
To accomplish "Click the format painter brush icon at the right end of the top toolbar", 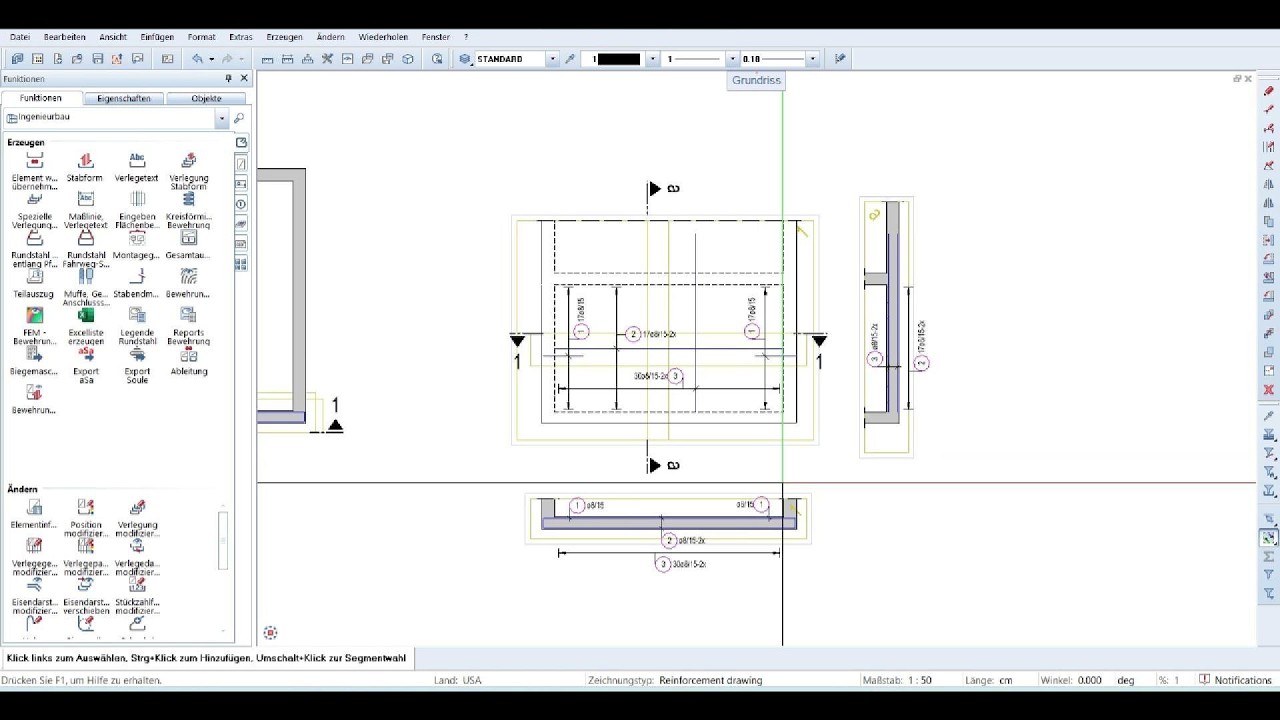I will click(x=840, y=59).
